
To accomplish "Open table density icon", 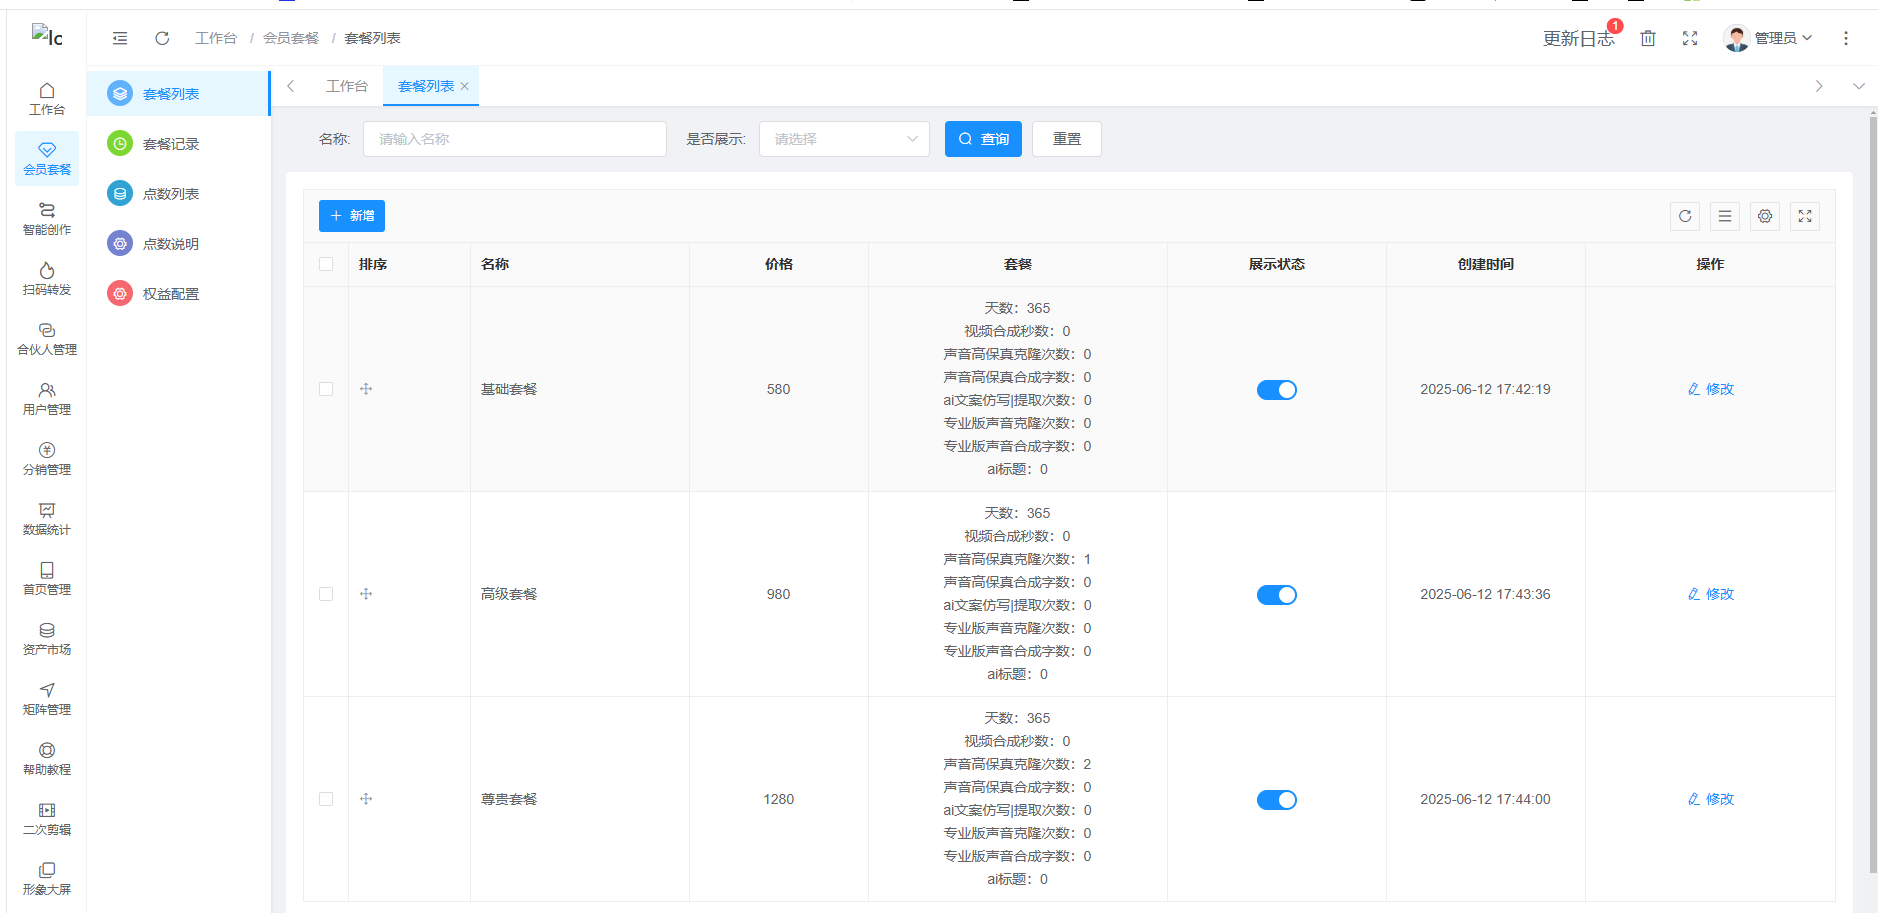I will pos(1725,216).
